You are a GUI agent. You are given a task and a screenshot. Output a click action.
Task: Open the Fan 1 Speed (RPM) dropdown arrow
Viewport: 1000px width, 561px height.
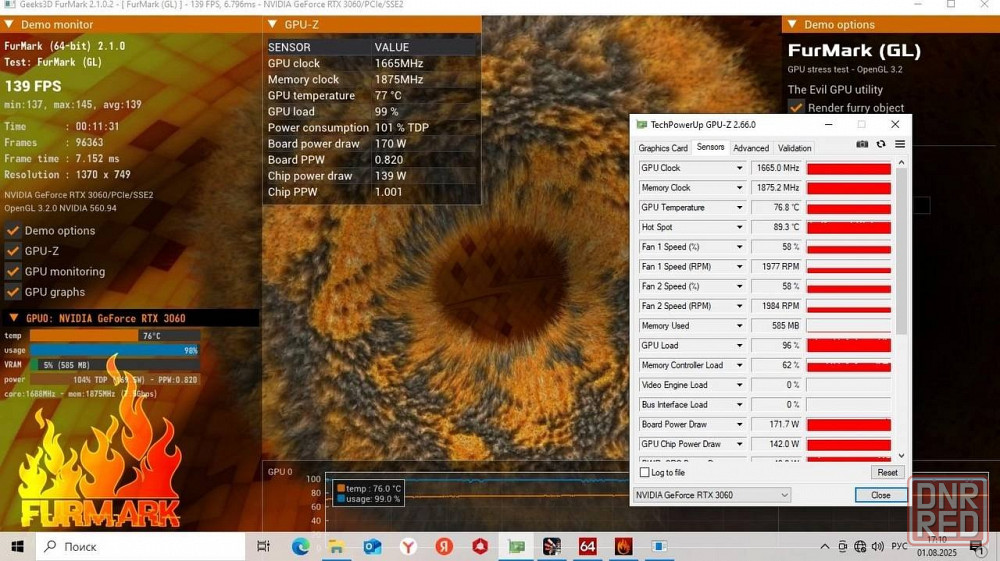point(739,266)
